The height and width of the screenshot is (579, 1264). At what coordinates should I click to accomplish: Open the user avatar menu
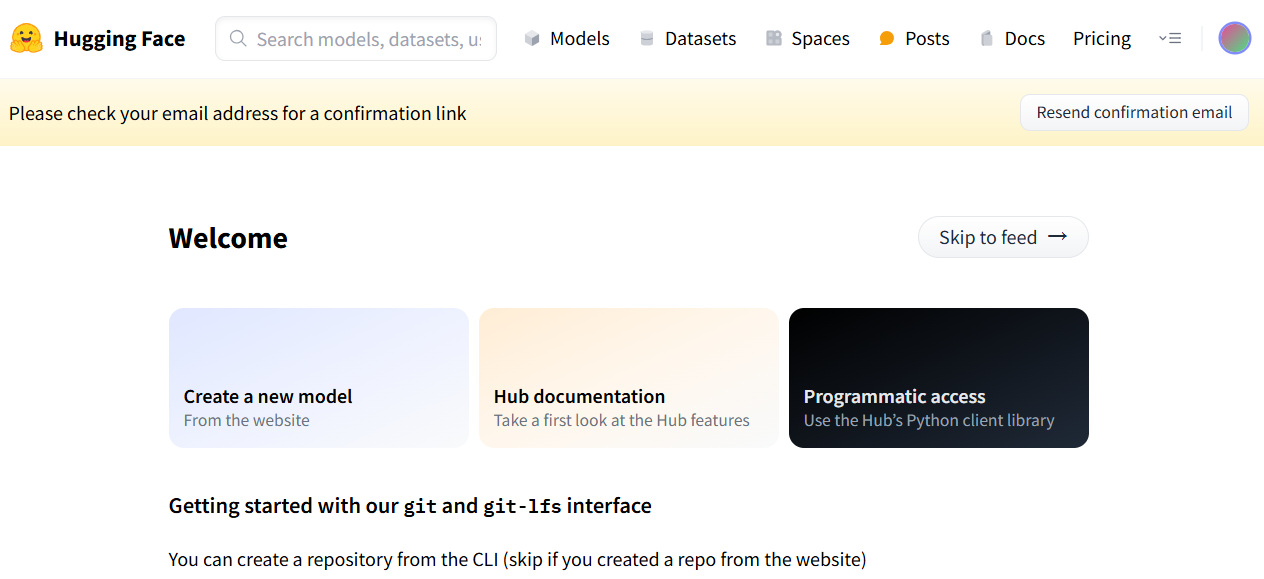coord(1235,38)
